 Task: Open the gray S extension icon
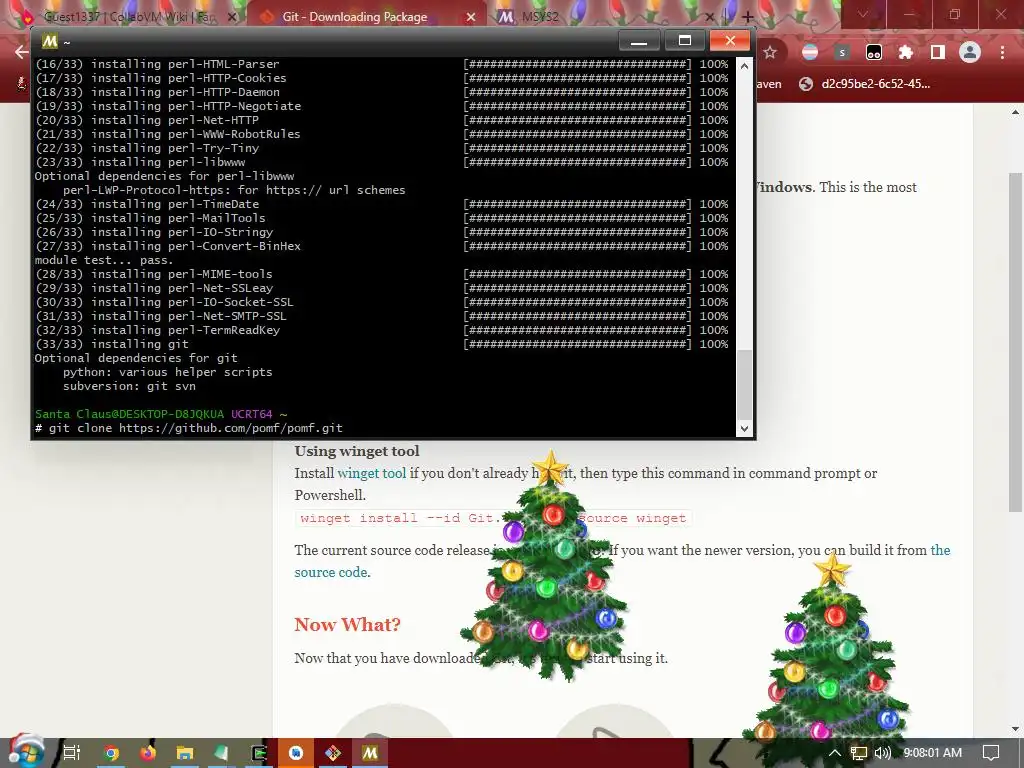pyautogui.click(x=842, y=52)
